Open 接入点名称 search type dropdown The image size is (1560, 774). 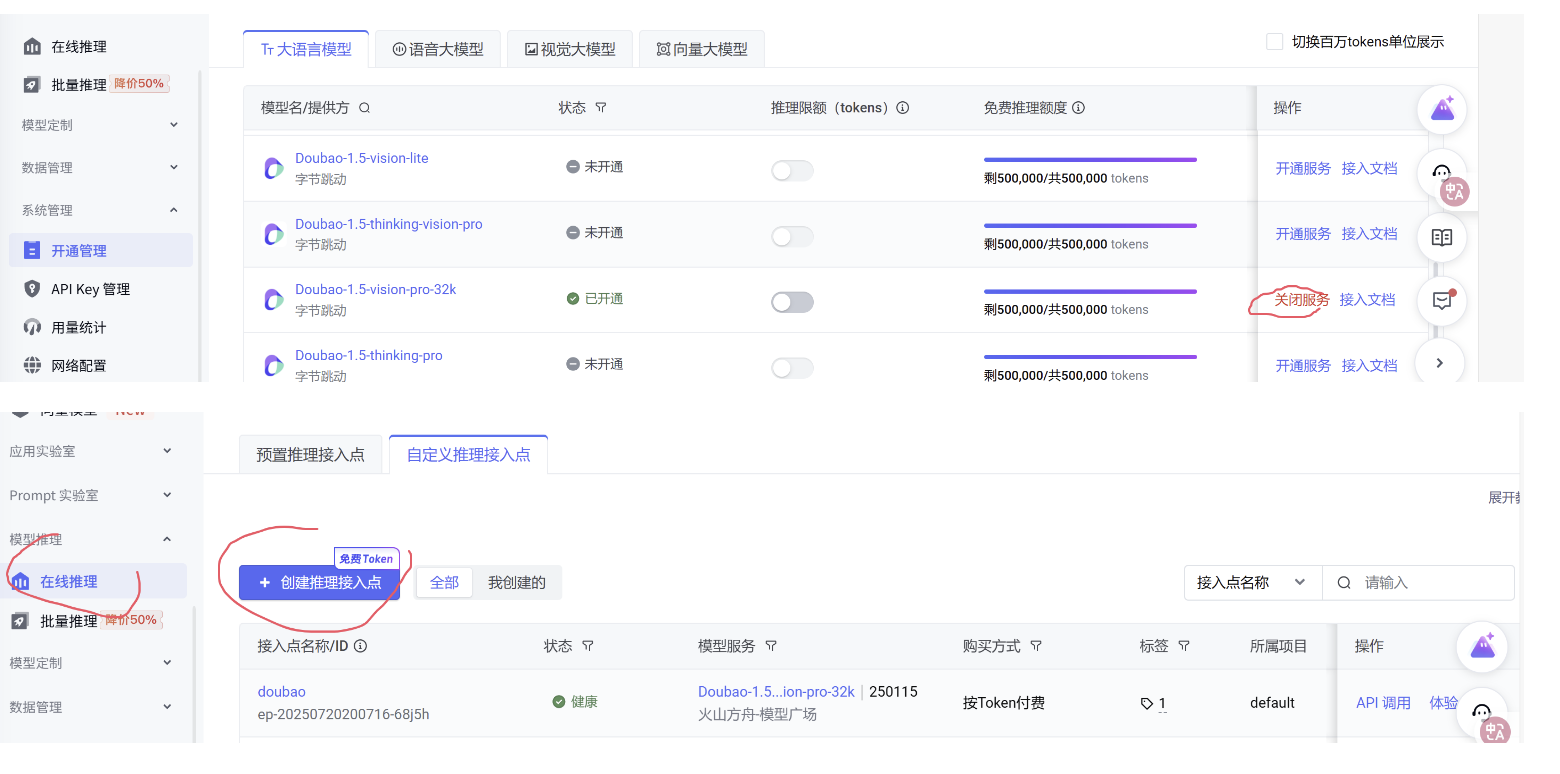1252,582
